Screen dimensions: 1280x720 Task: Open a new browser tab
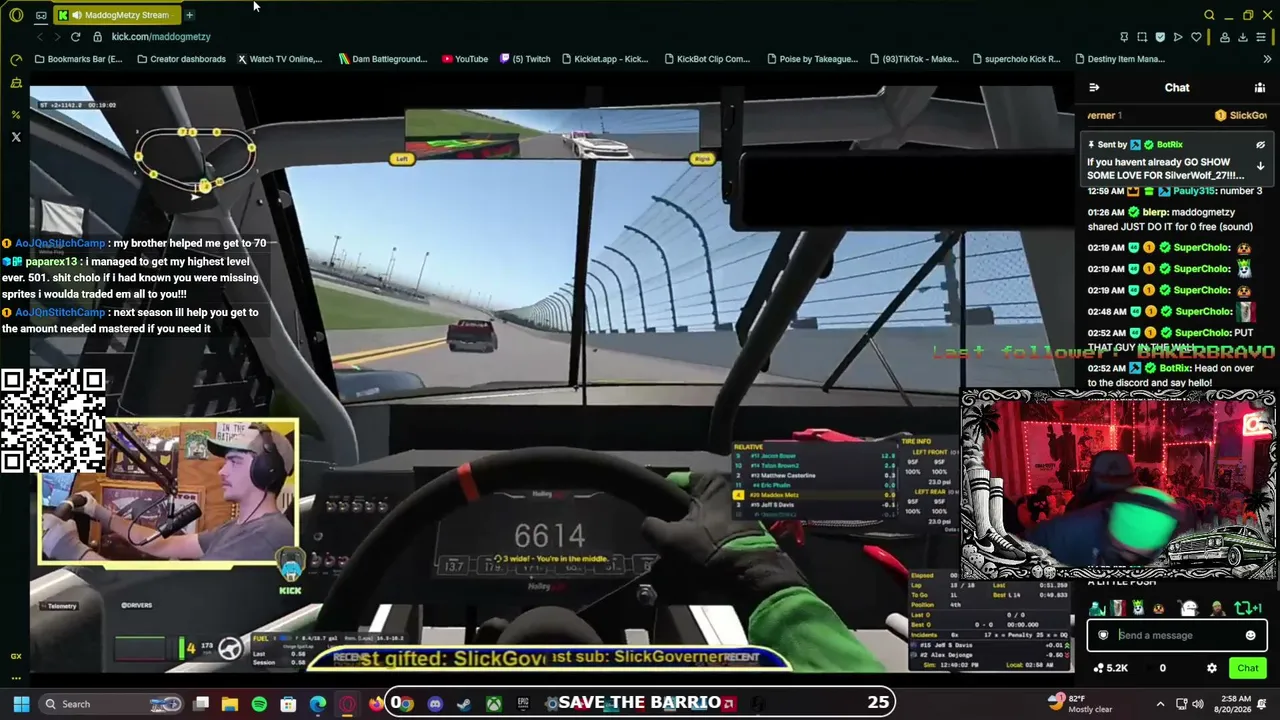coord(189,15)
